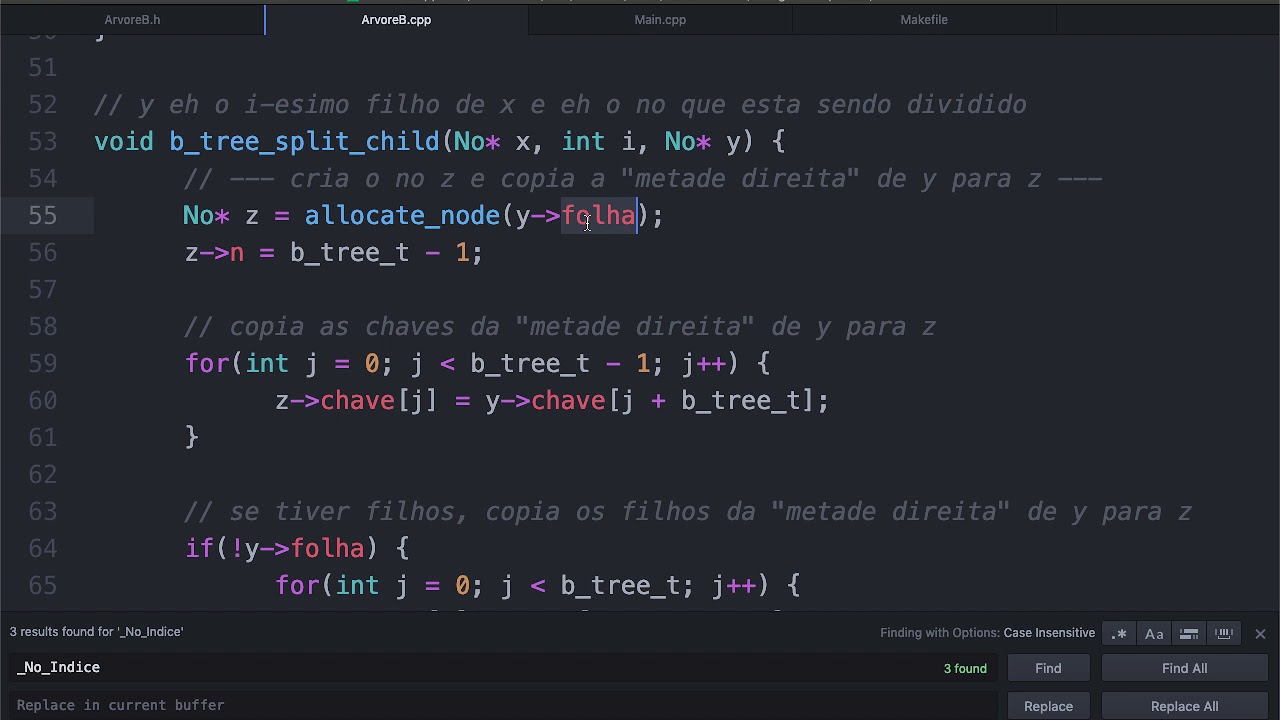Click allocate_node on line 55
The height and width of the screenshot is (720, 1280).
pyautogui.click(x=402, y=215)
